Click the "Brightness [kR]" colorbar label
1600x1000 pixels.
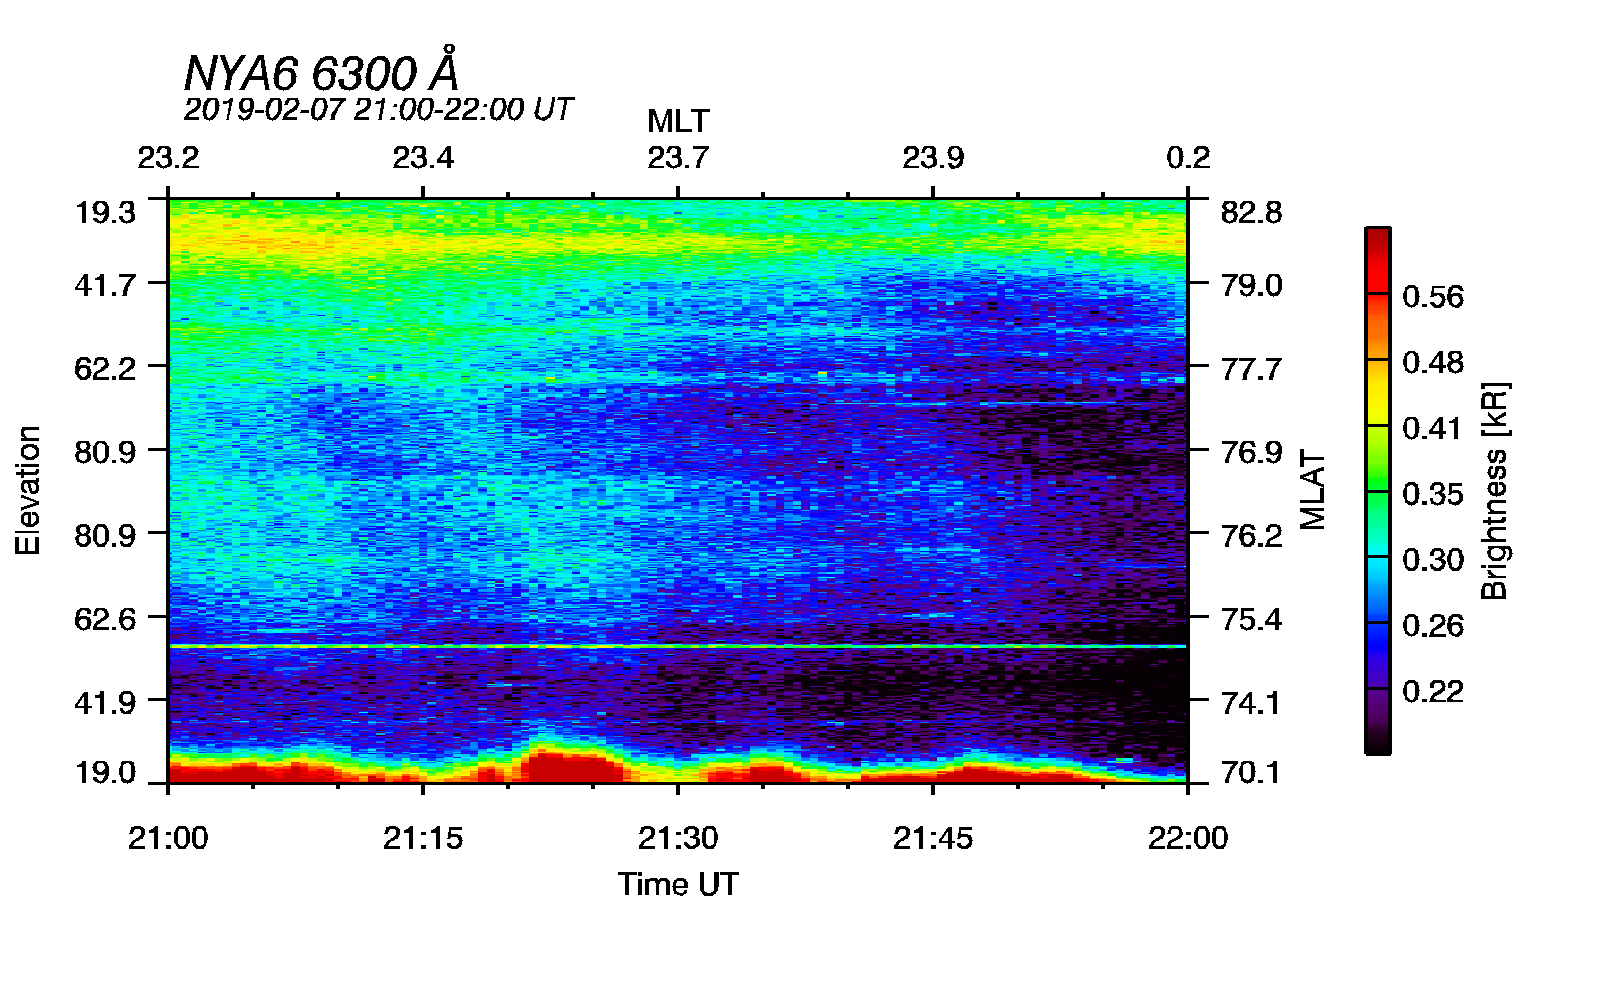click(1494, 491)
